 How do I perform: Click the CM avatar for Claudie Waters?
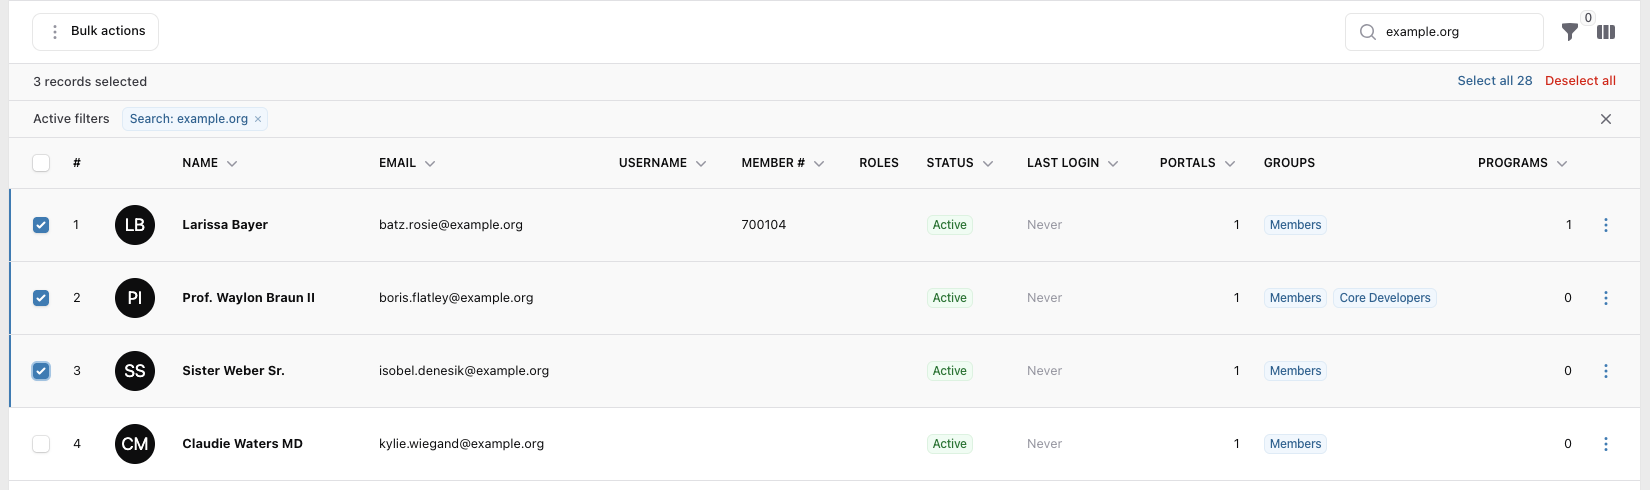coord(135,444)
